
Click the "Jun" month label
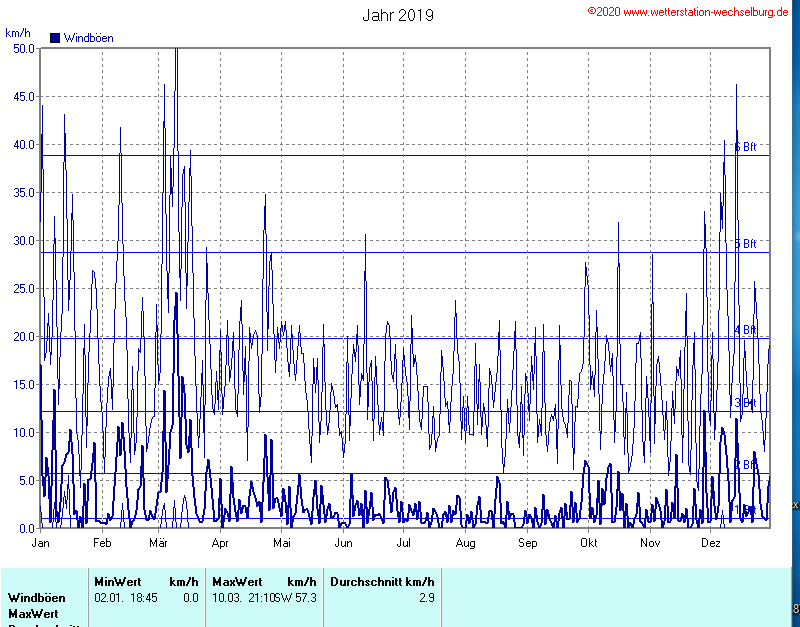coord(343,543)
